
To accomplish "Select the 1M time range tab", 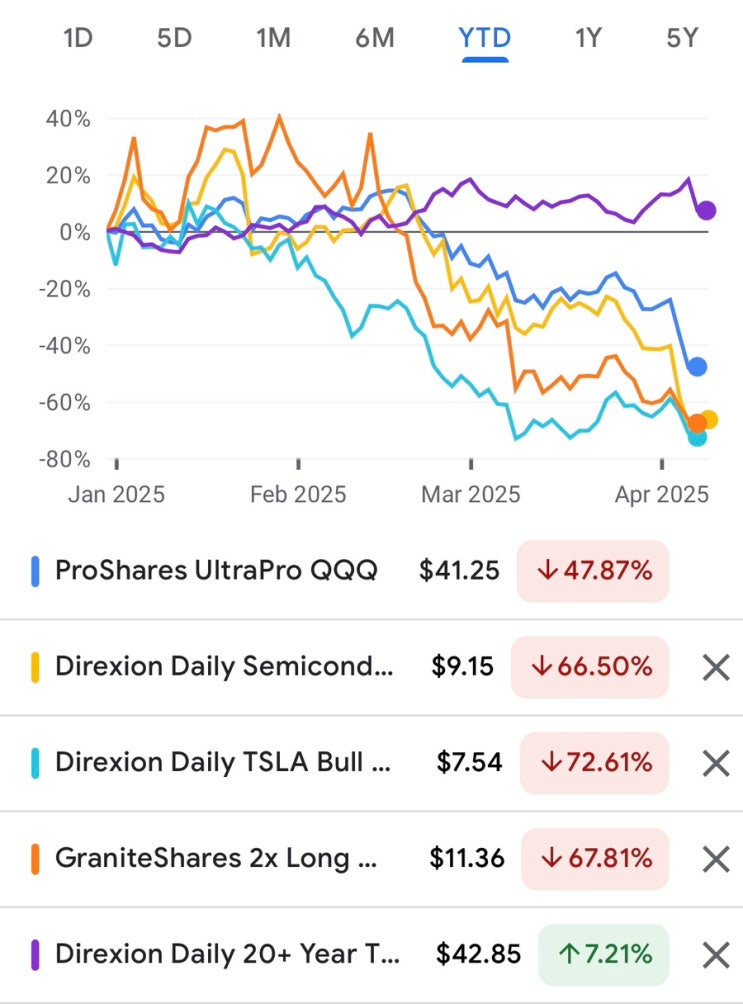I will pyautogui.click(x=273, y=39).
